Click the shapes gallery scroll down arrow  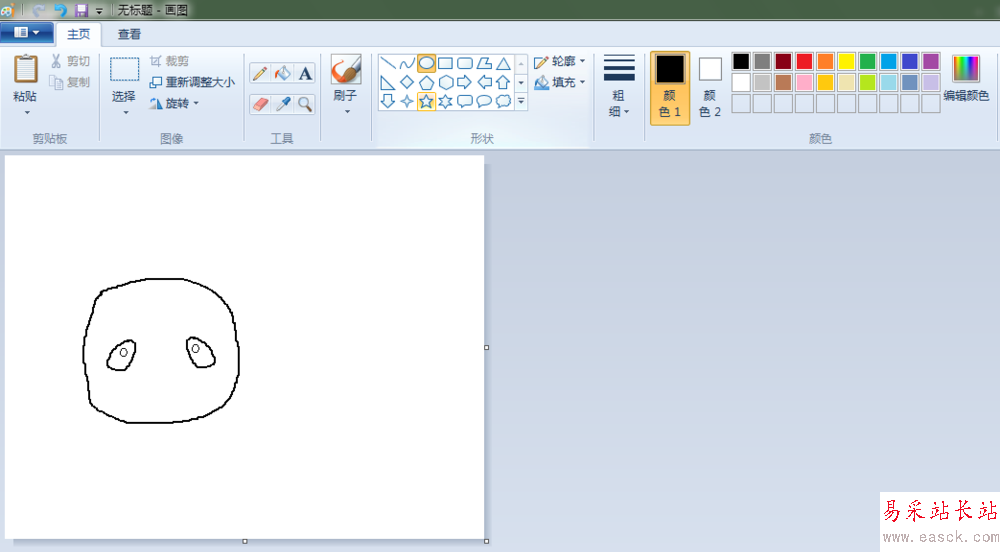521,82
